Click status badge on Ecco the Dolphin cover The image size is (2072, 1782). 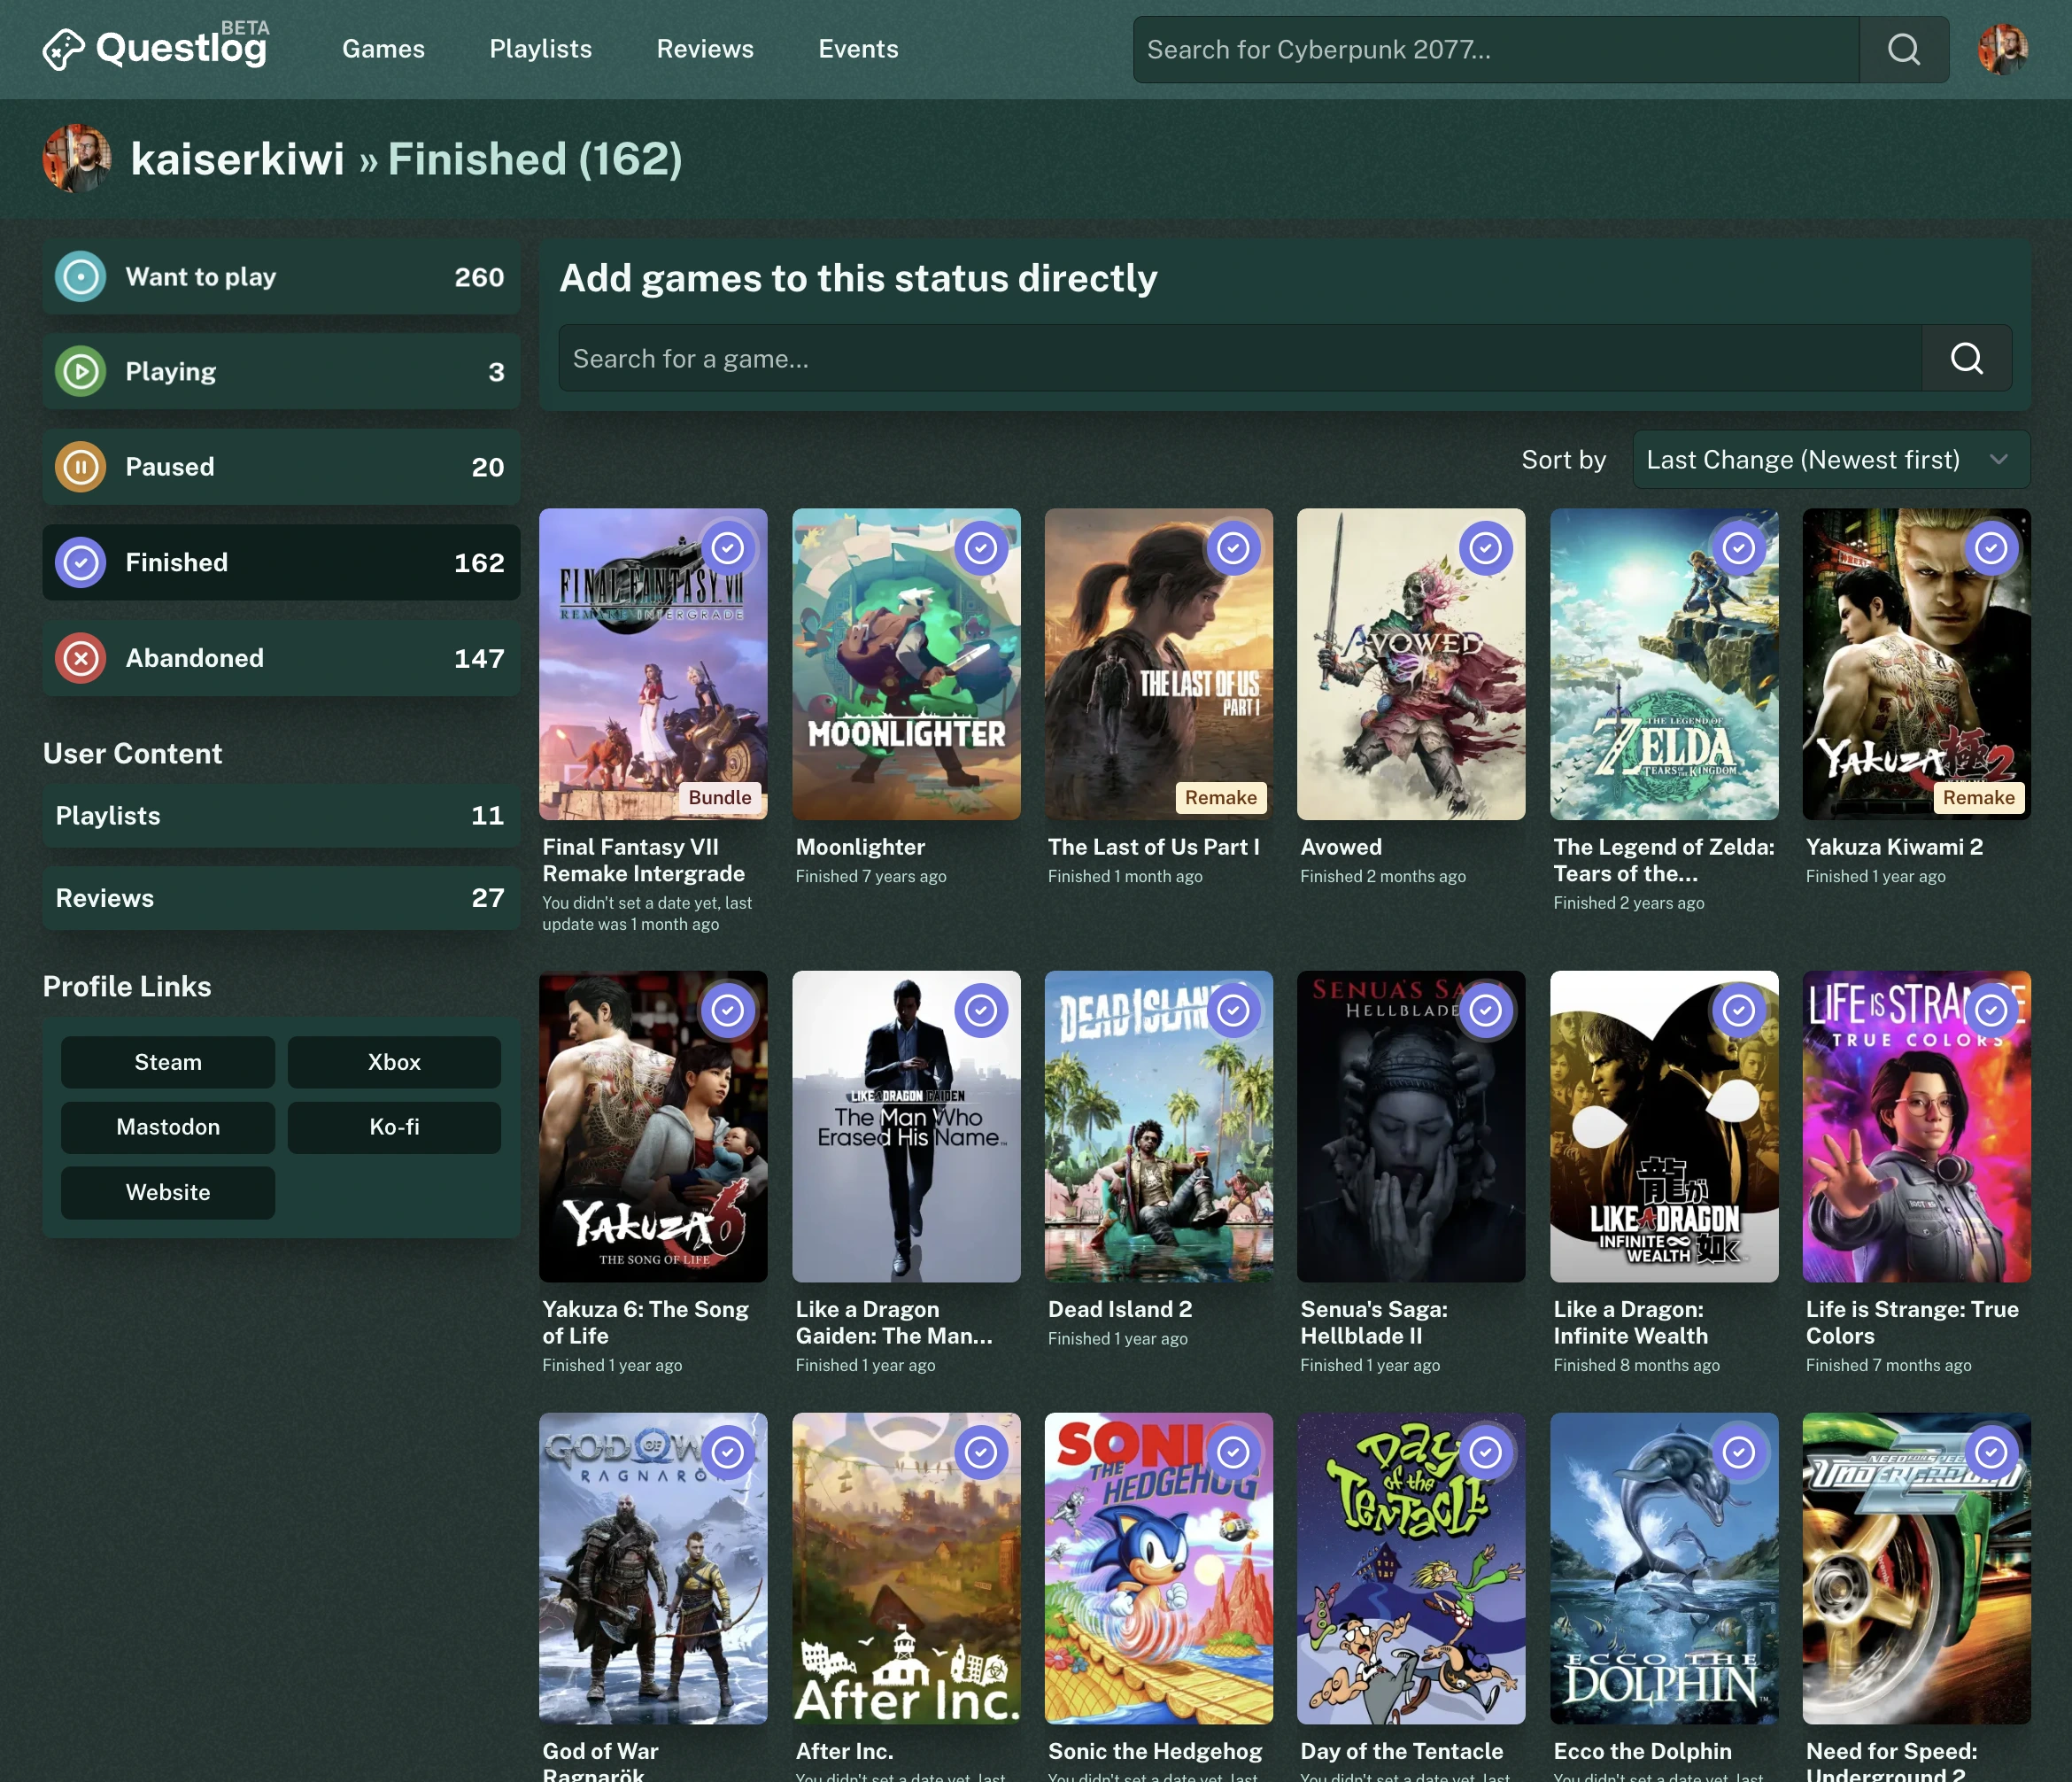point(1739,1452)
